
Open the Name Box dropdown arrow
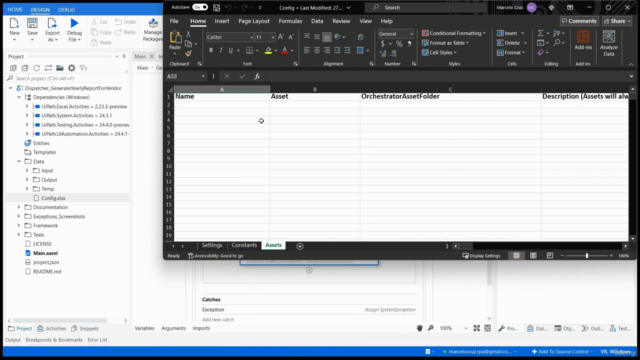click(203, 76)
